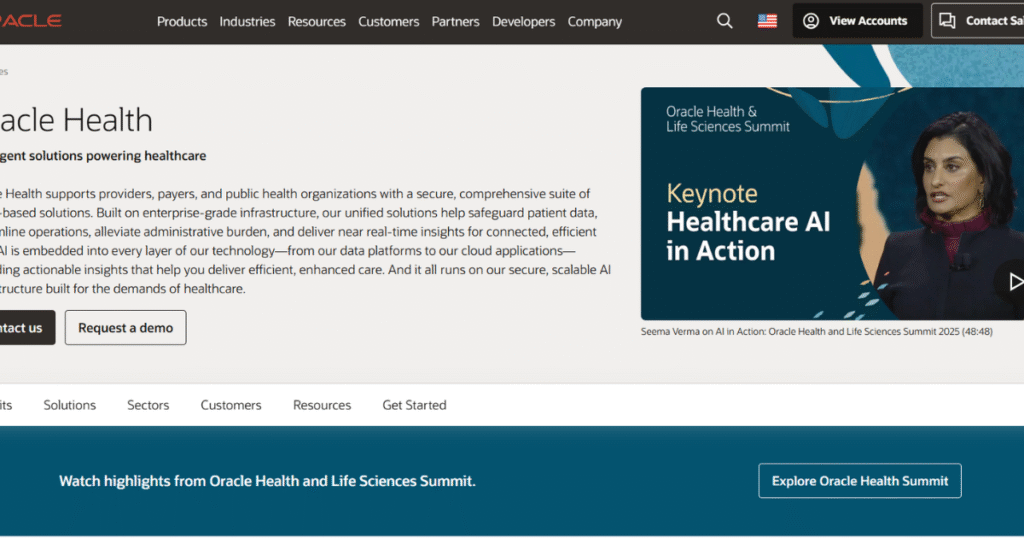Viewport: 1024px width, 538px height.
Task: Click the View Accounts button
Action: (857, 21)
